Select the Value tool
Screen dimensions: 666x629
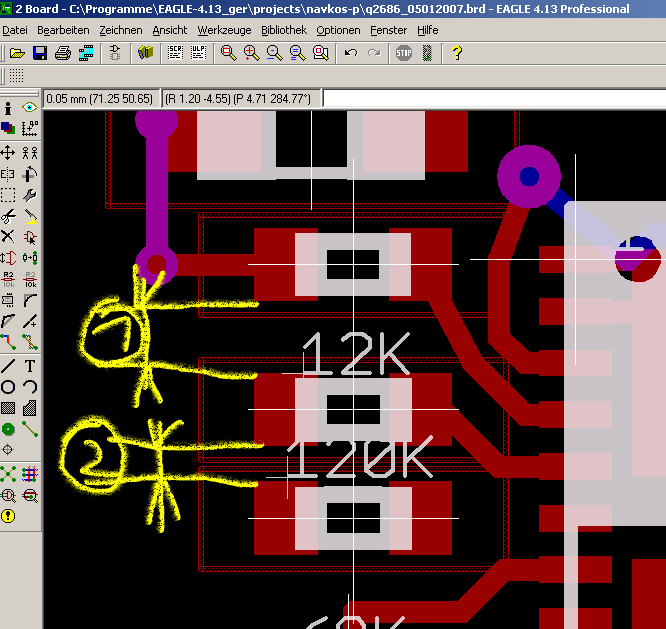tap(29, 279)
